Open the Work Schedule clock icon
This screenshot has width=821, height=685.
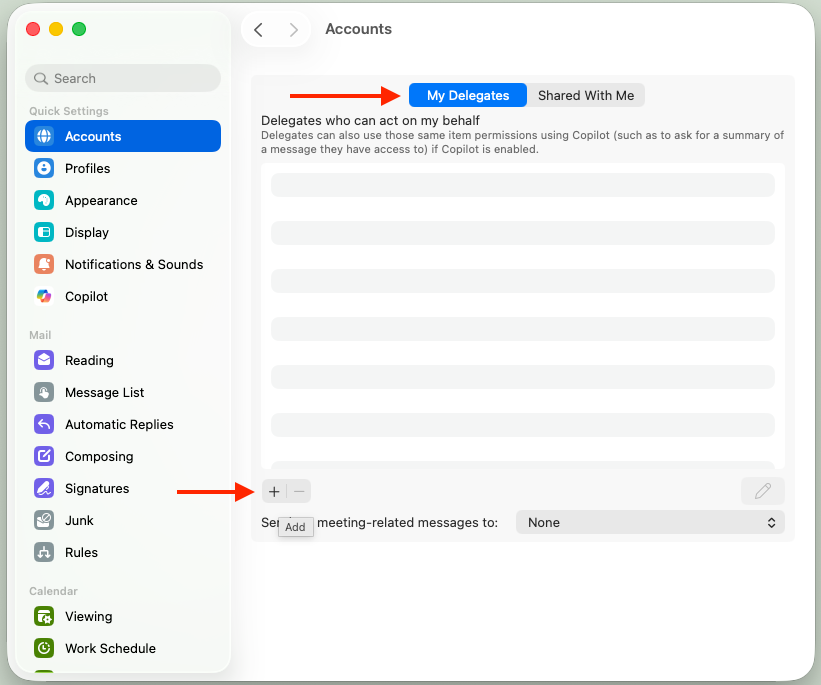44,648
